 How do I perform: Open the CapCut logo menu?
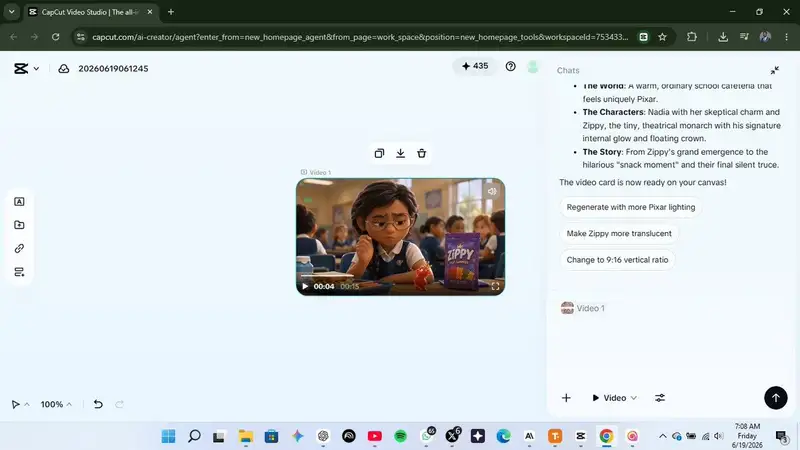coord(21,68)
